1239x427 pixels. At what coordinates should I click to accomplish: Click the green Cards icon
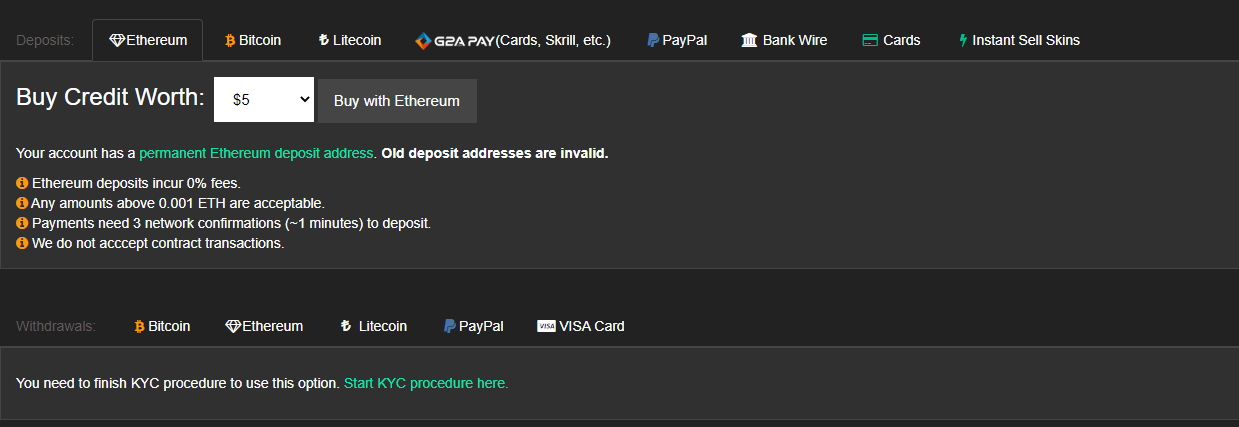tap(870, 41)
